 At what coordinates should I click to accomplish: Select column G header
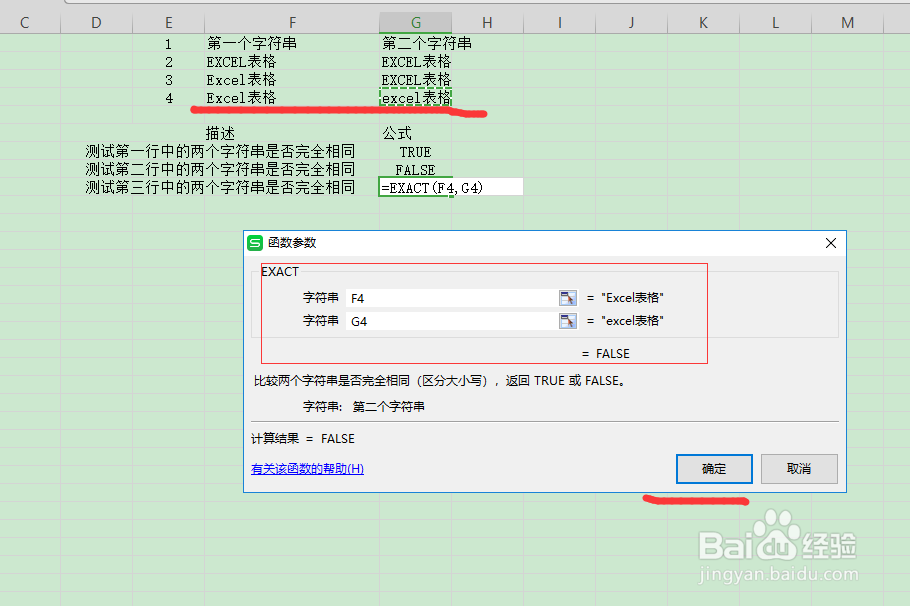point(416,23)
